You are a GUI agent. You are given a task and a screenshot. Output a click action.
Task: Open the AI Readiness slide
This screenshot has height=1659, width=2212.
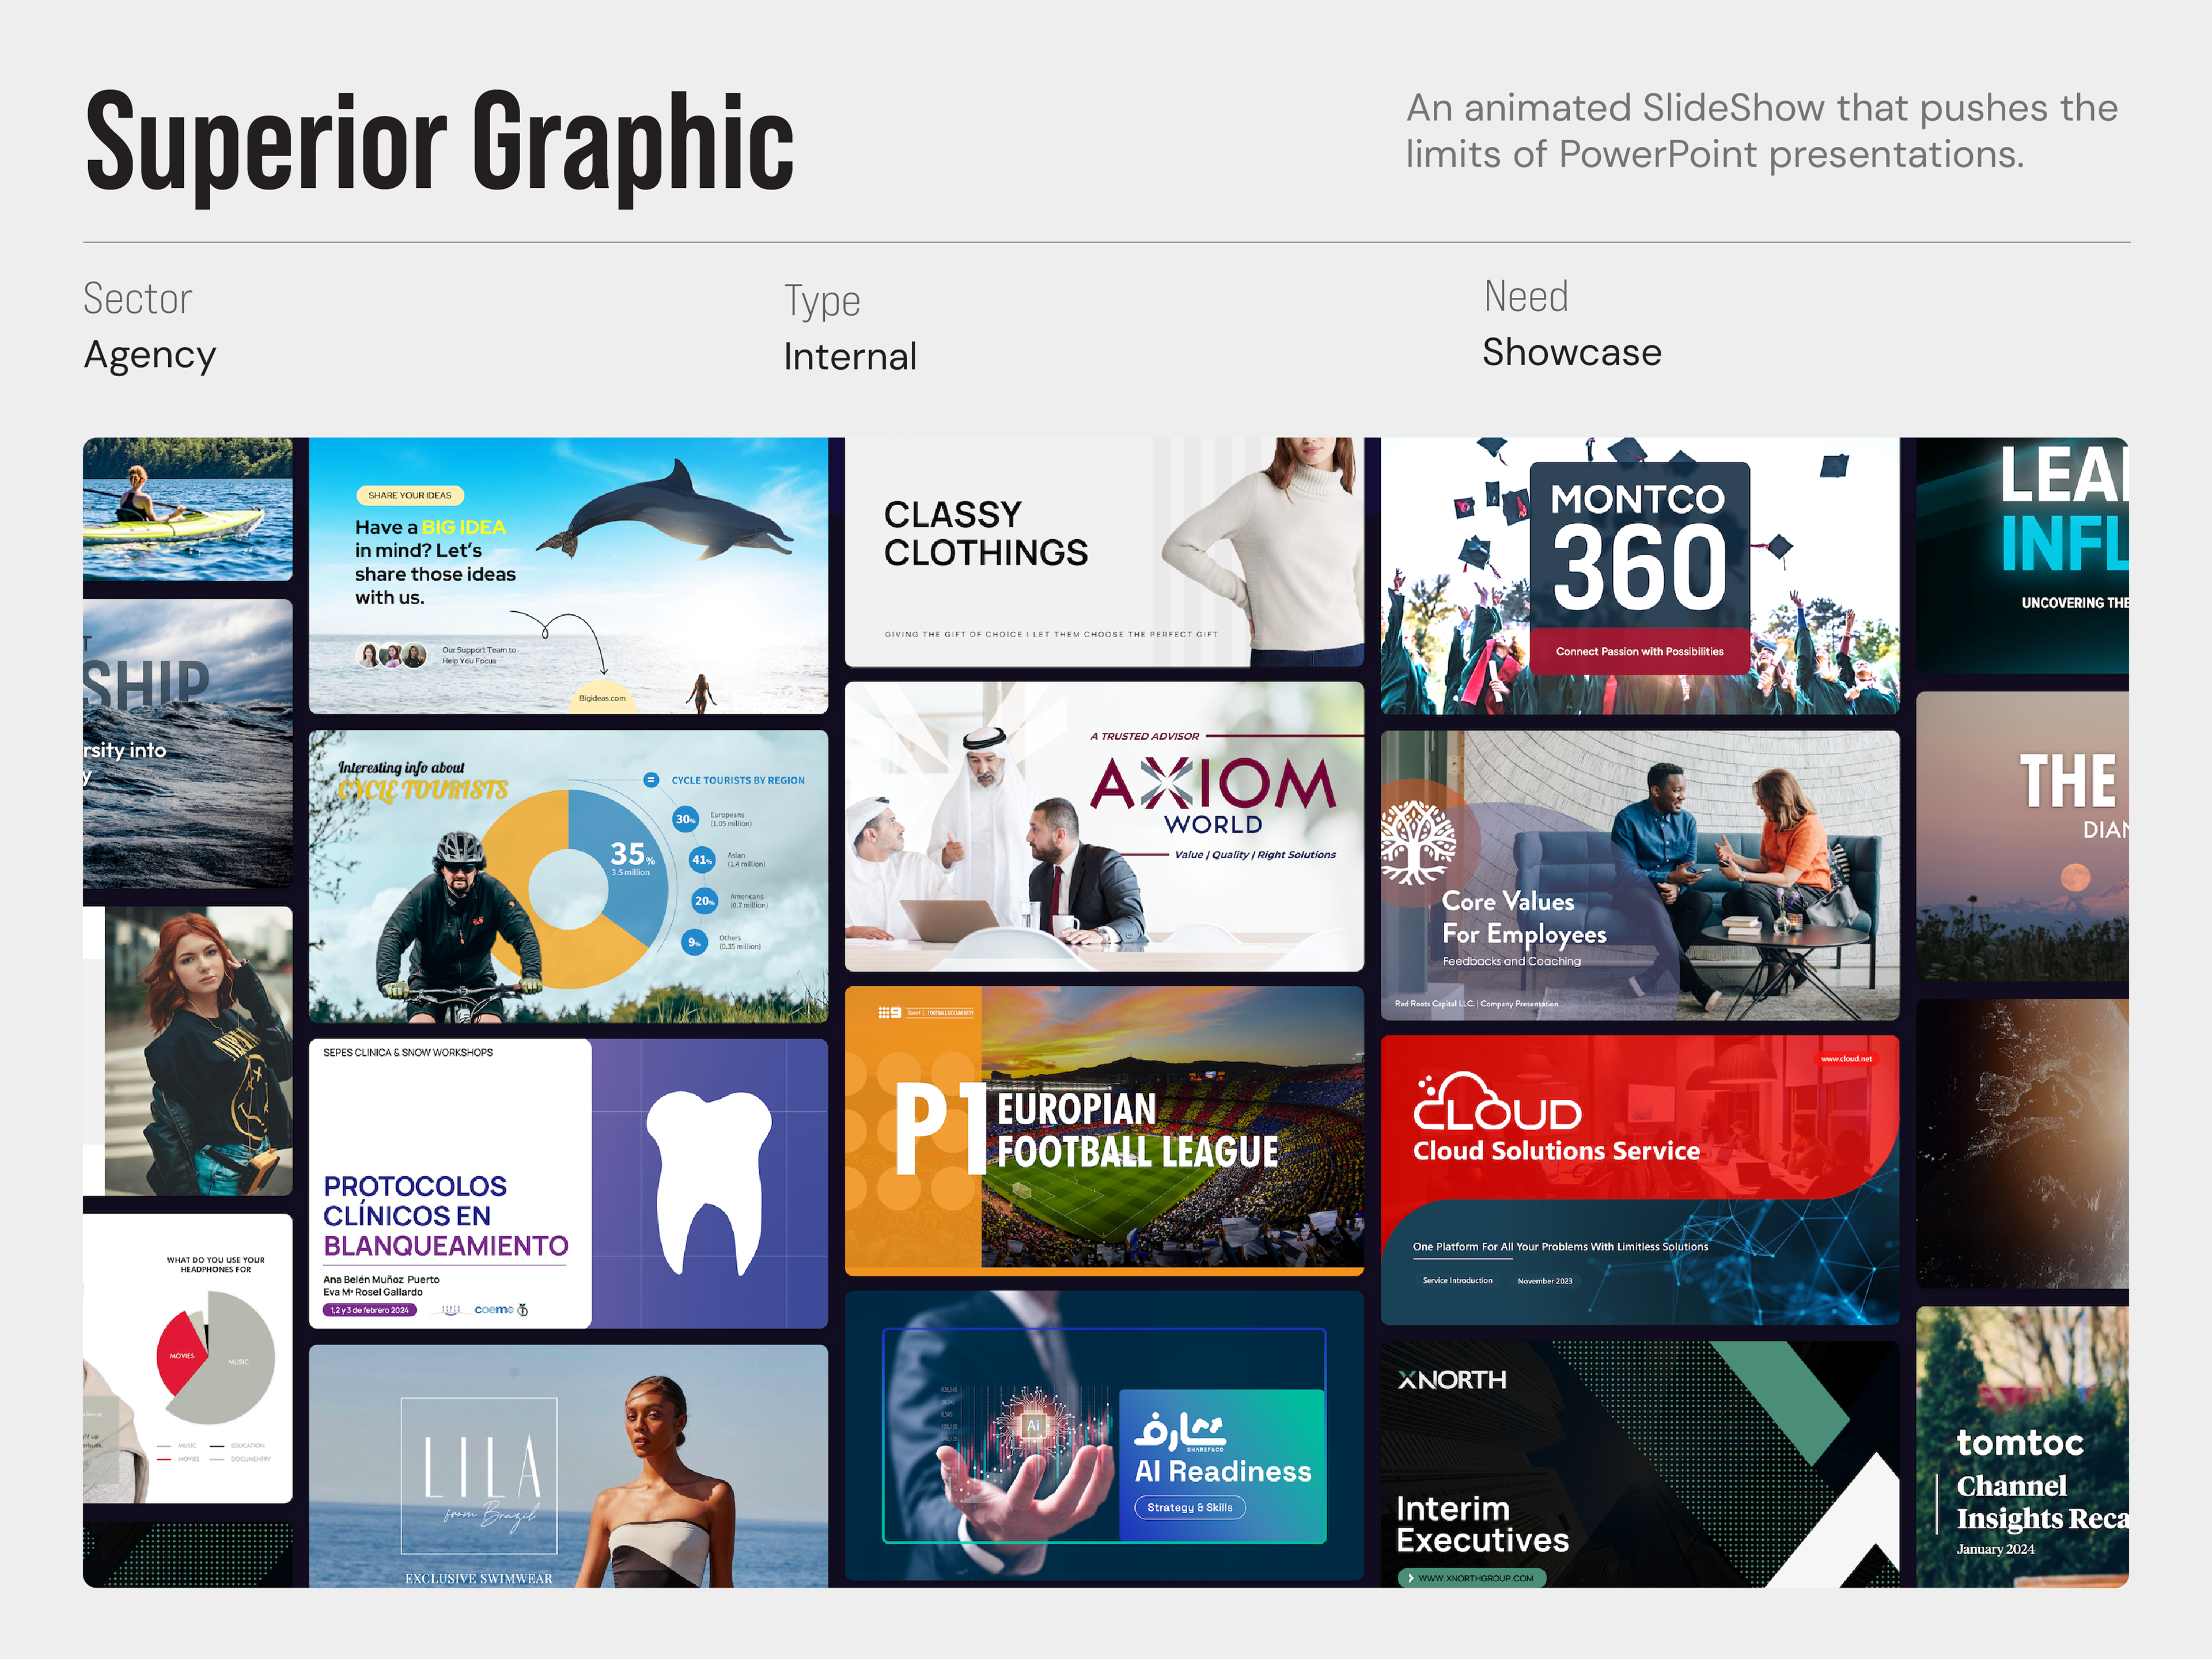pyautogui.click(x=1104, y=1435)
